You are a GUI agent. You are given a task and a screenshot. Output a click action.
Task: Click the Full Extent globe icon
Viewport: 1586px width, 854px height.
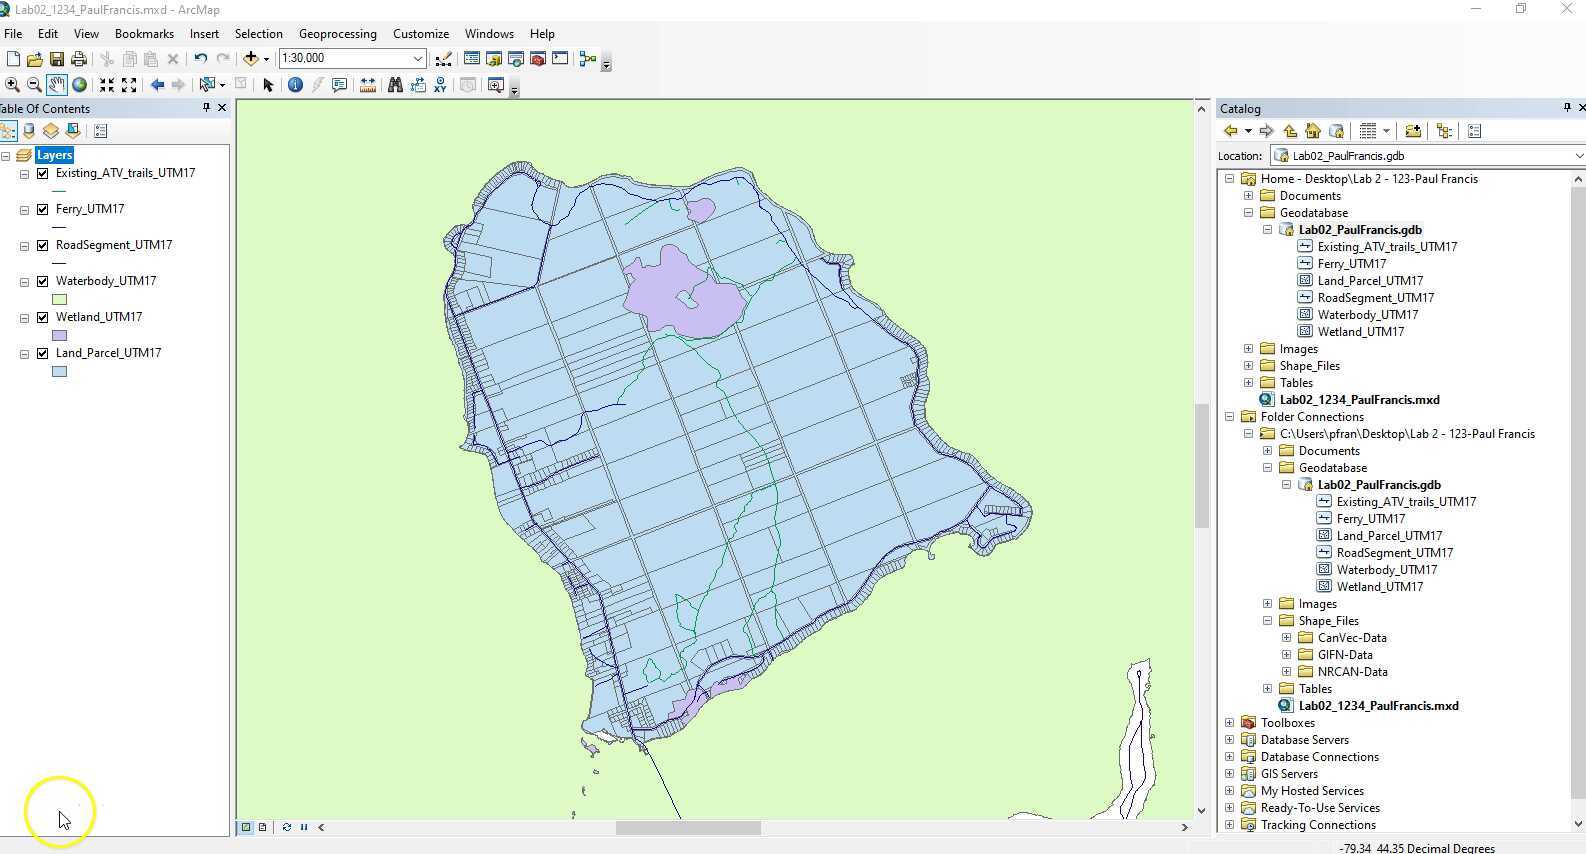[79, 85]
